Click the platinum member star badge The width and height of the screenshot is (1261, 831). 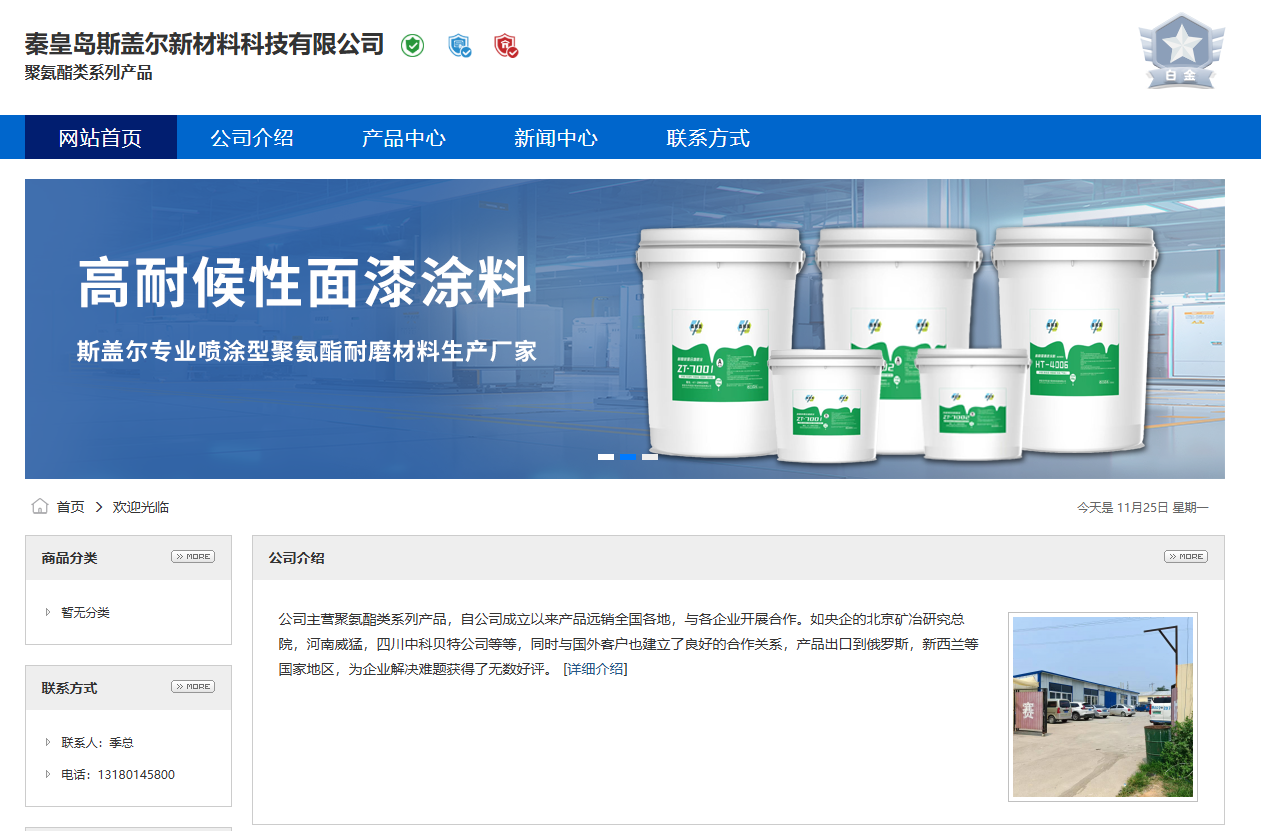pyautogui.click(x=1181, y=52)
